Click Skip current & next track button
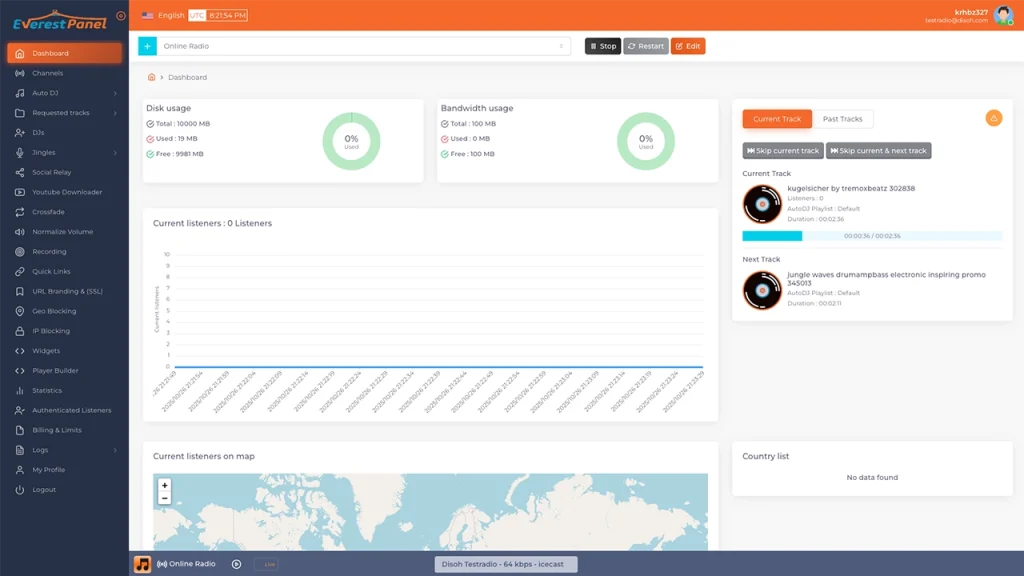Screen dimensions: 1024x576 878,151
